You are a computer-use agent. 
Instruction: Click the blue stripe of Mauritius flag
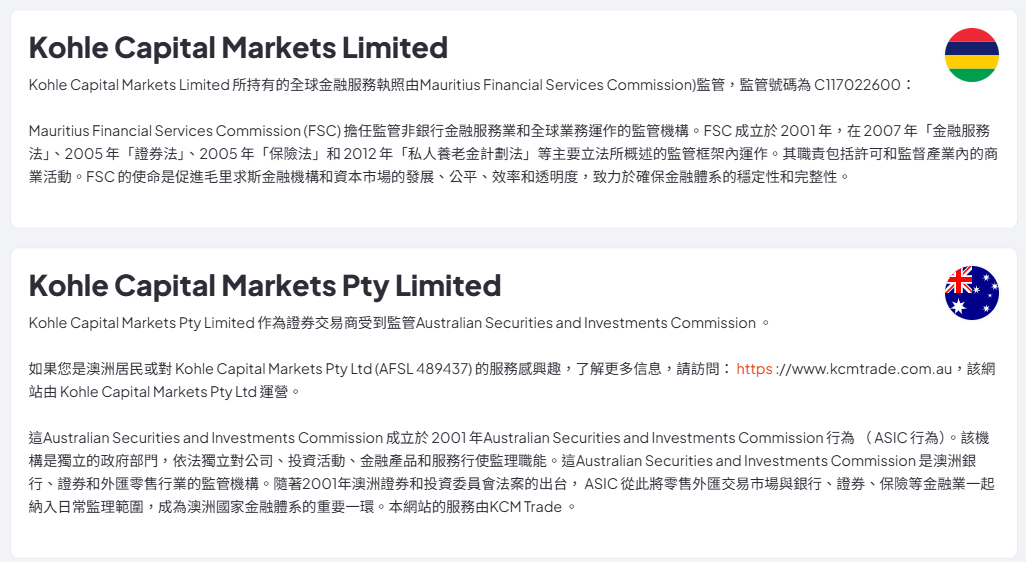point(972,48)
